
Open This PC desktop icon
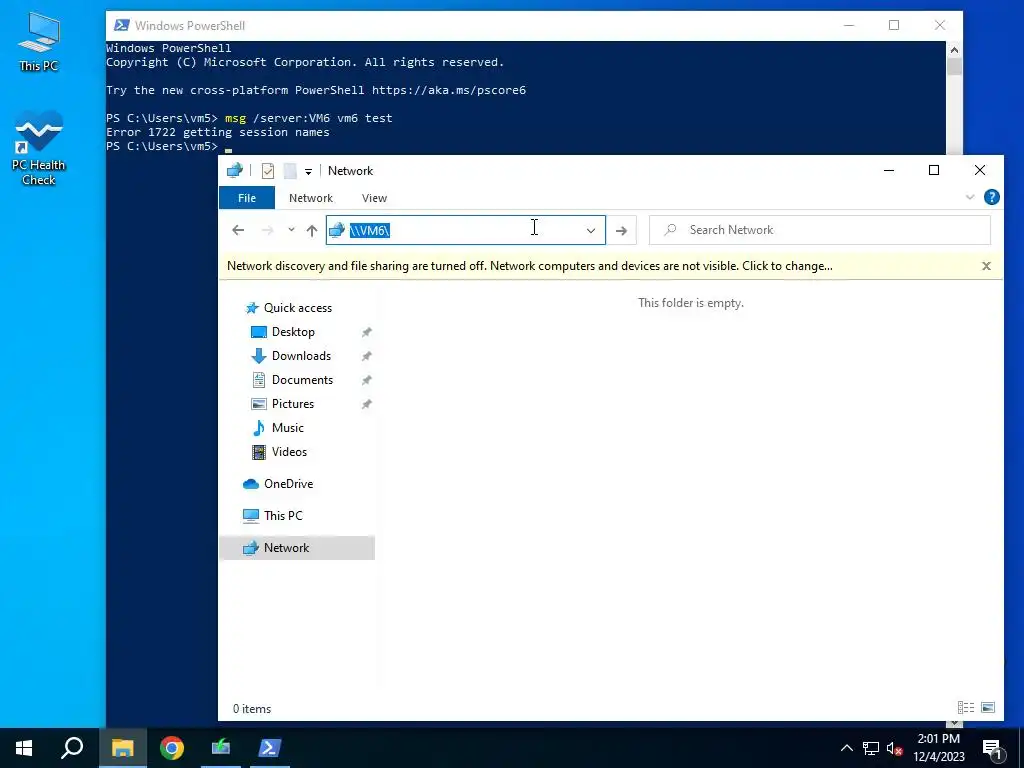click(39, 42)
